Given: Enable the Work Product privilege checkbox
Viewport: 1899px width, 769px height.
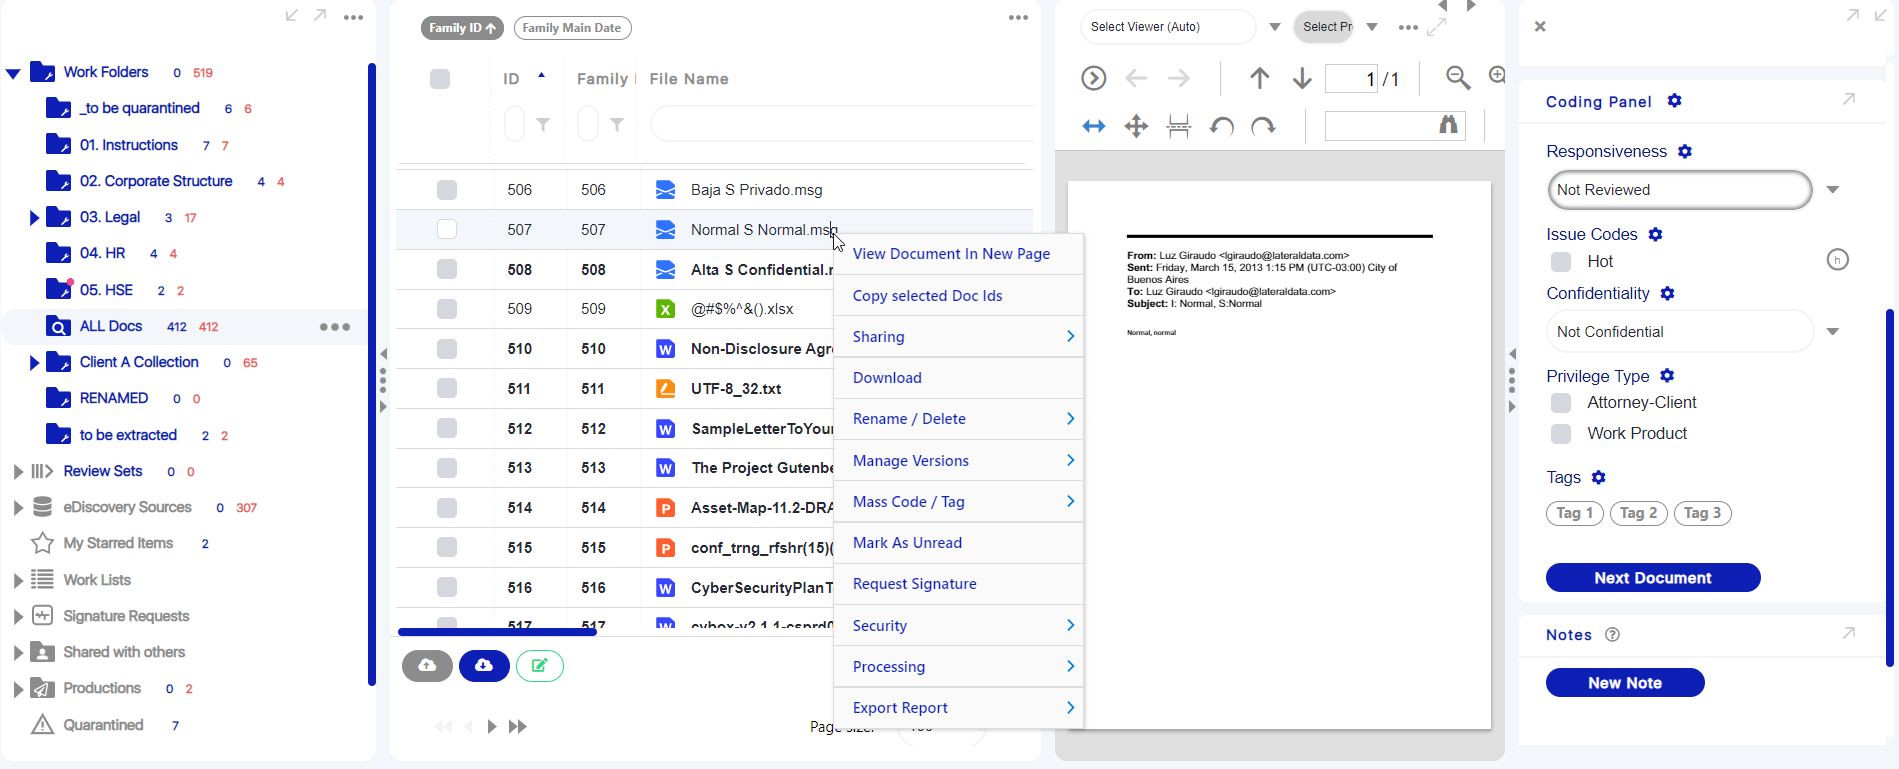Looking at the screenshot, I should (1560, 434).
